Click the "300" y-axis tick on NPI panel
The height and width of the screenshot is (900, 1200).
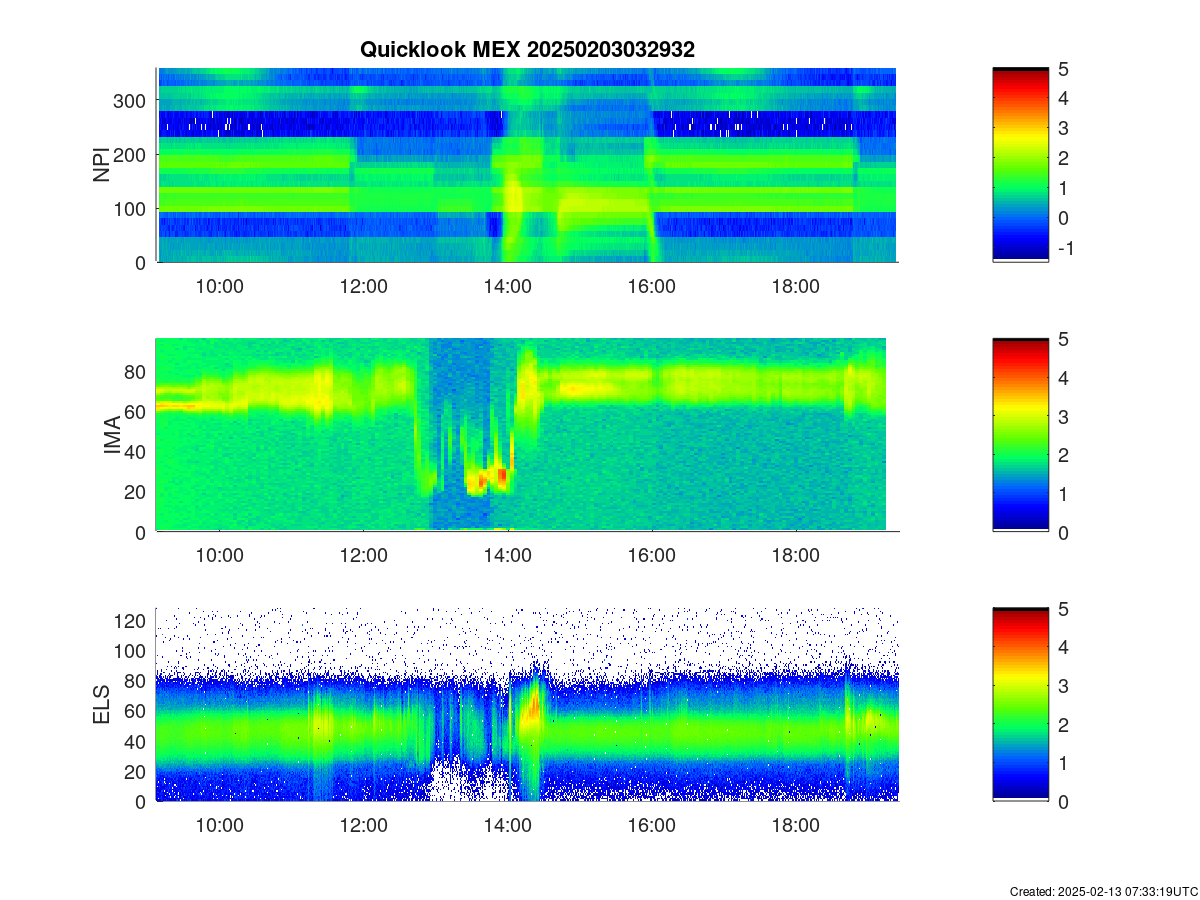coord(132,100)
